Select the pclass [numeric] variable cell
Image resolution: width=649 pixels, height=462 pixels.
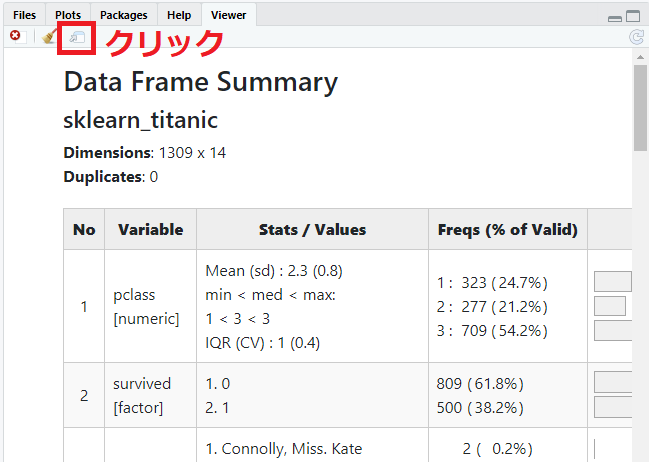tap(146, 306)
